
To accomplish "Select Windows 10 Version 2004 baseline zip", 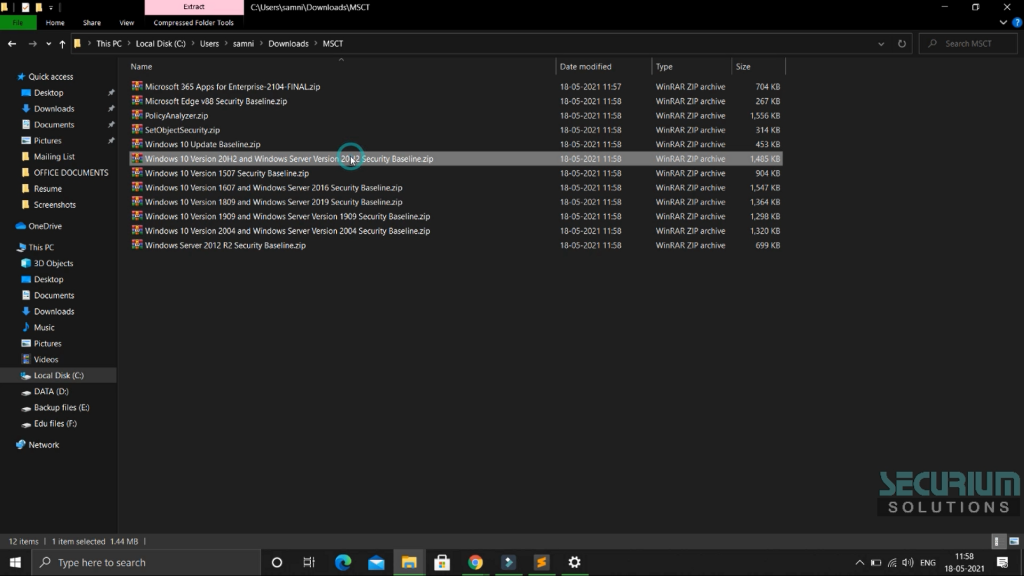I will pos(456,231).
